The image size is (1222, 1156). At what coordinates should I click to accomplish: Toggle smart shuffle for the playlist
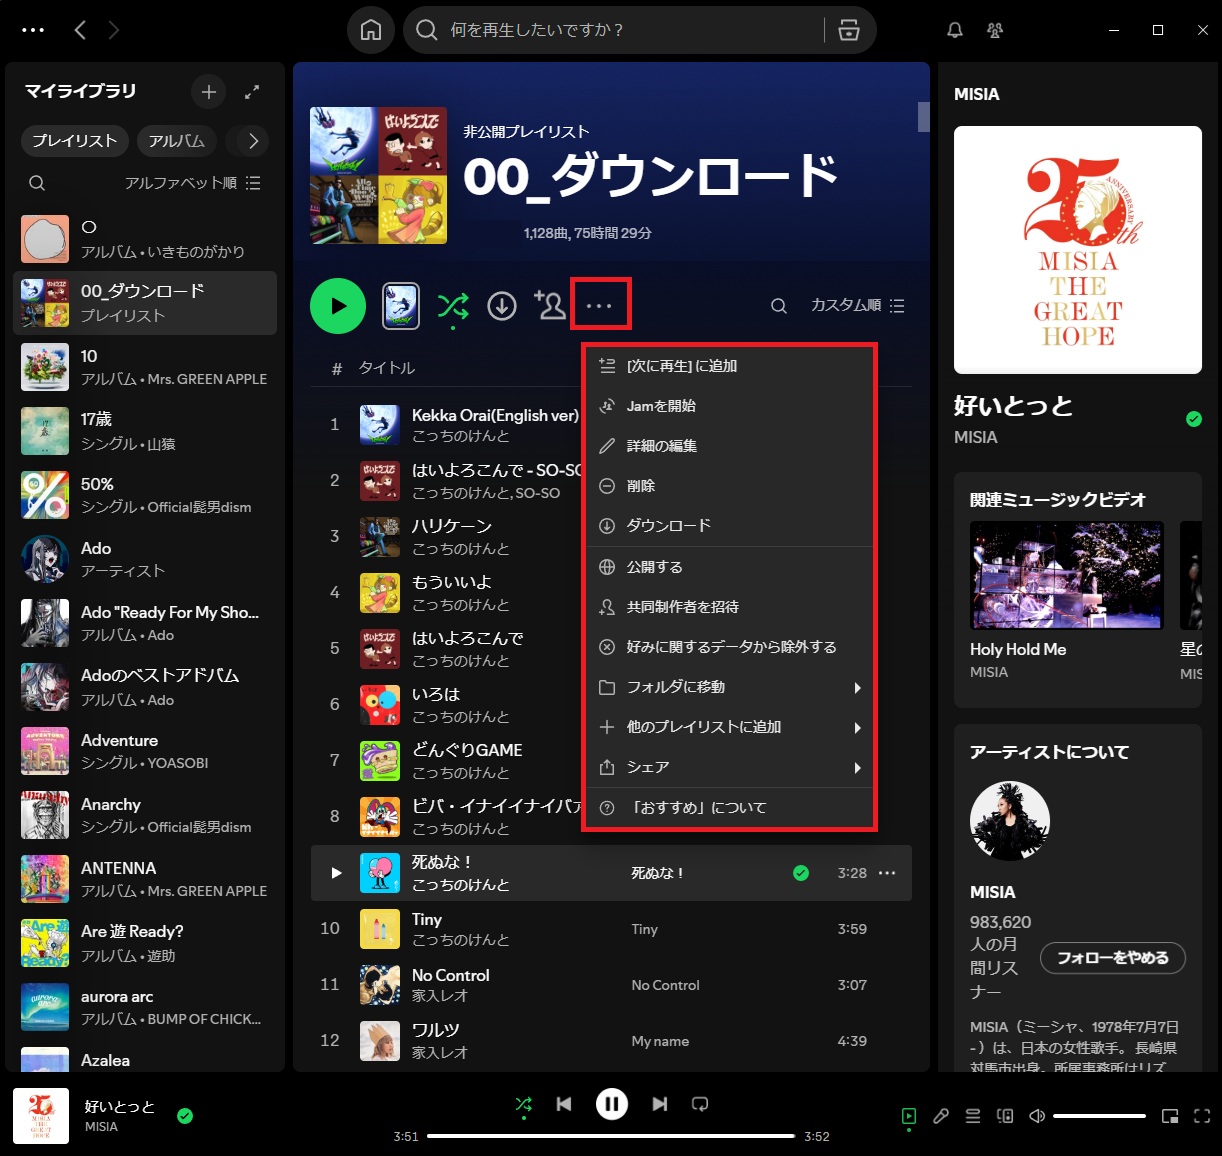tap(453, 306)
